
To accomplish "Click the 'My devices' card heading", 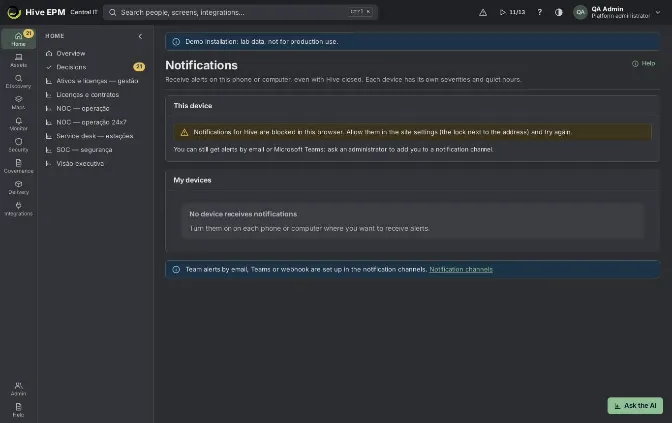I will click(x=192, y=180).
